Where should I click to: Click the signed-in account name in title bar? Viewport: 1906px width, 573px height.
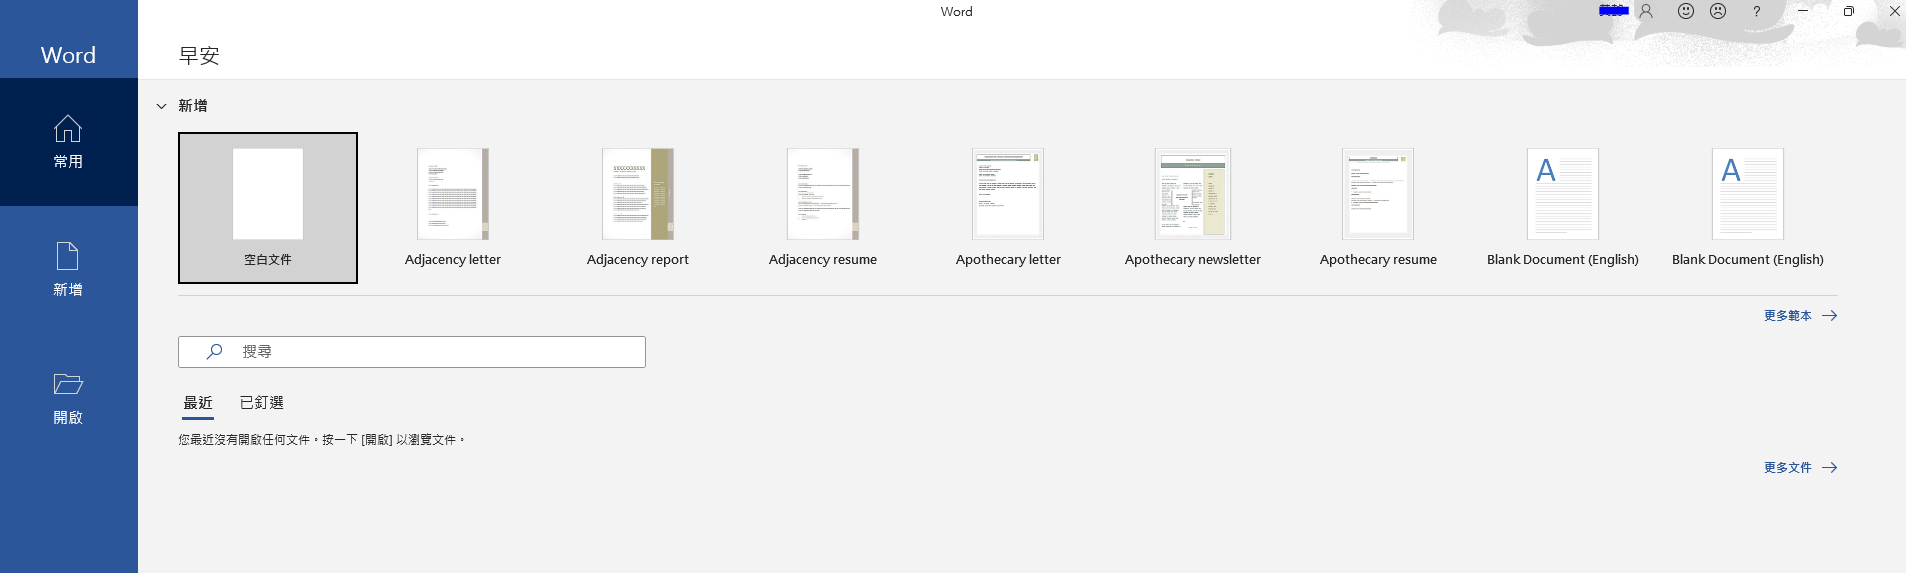tap(1614, 11)
